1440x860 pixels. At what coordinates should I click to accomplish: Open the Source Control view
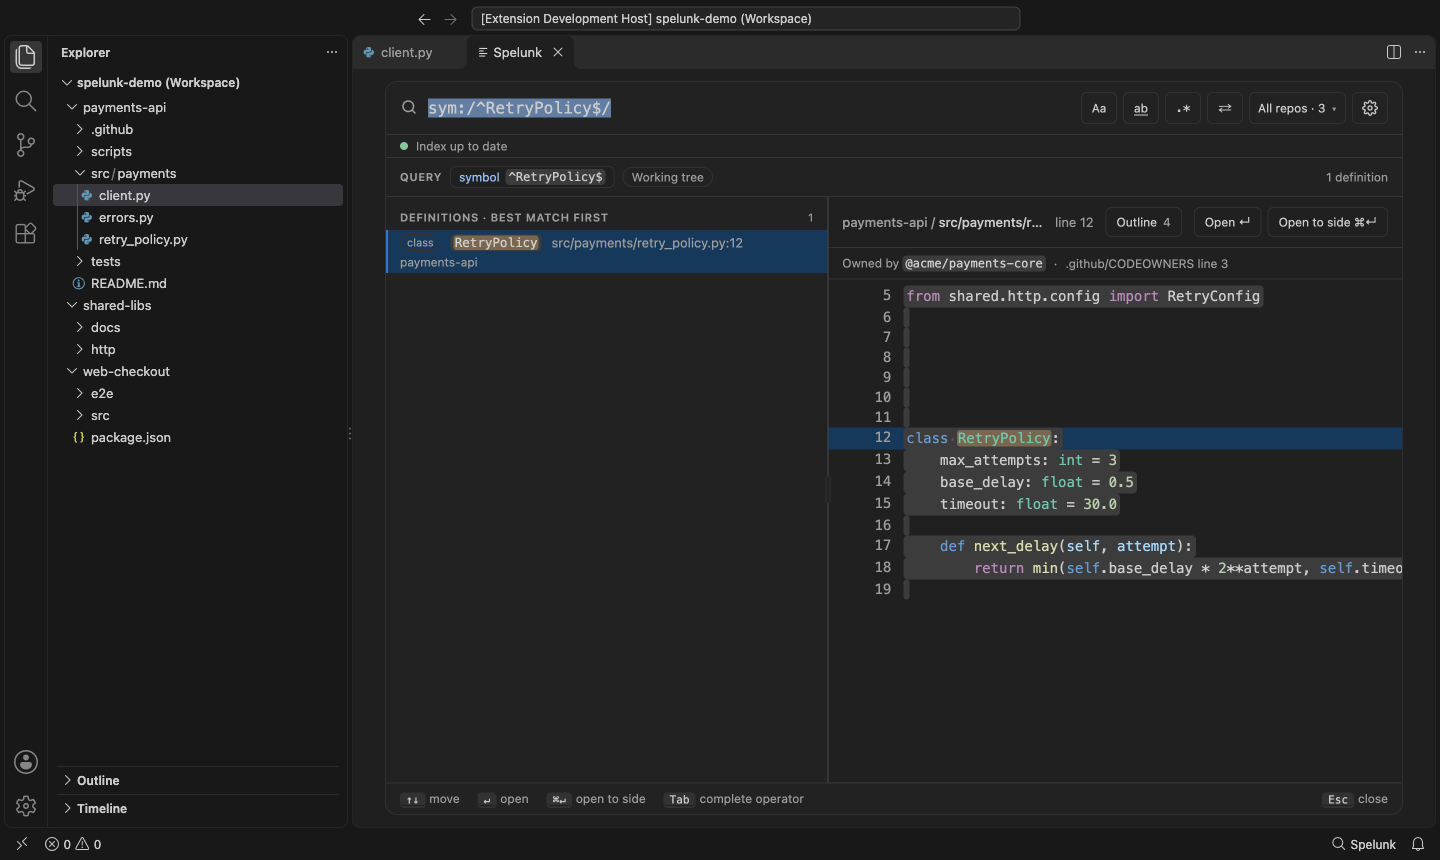pos(26,145)
